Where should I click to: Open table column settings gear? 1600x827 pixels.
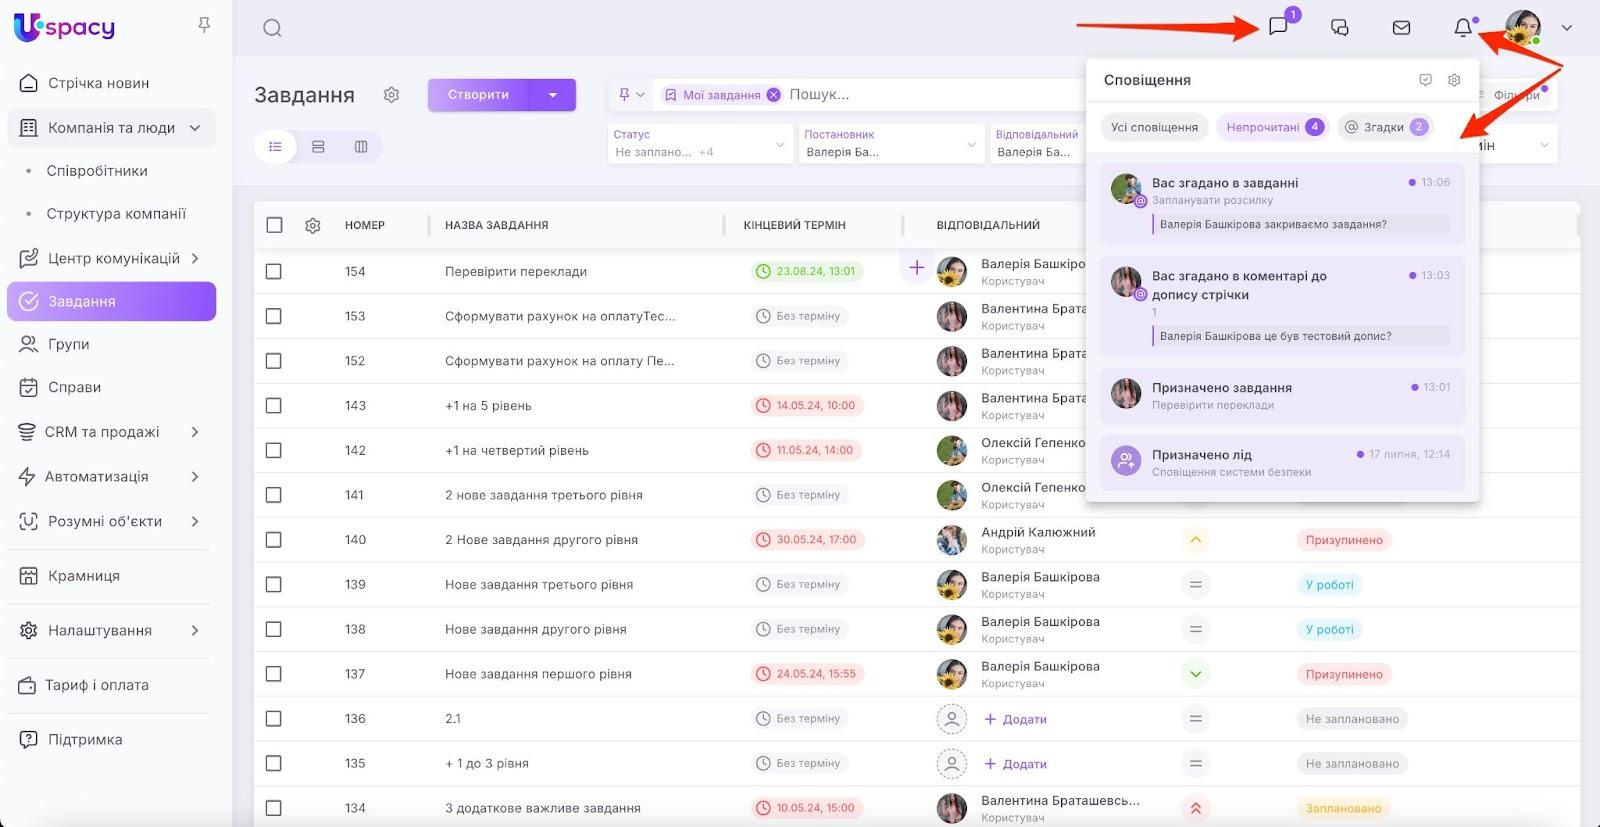coord(313,226)
